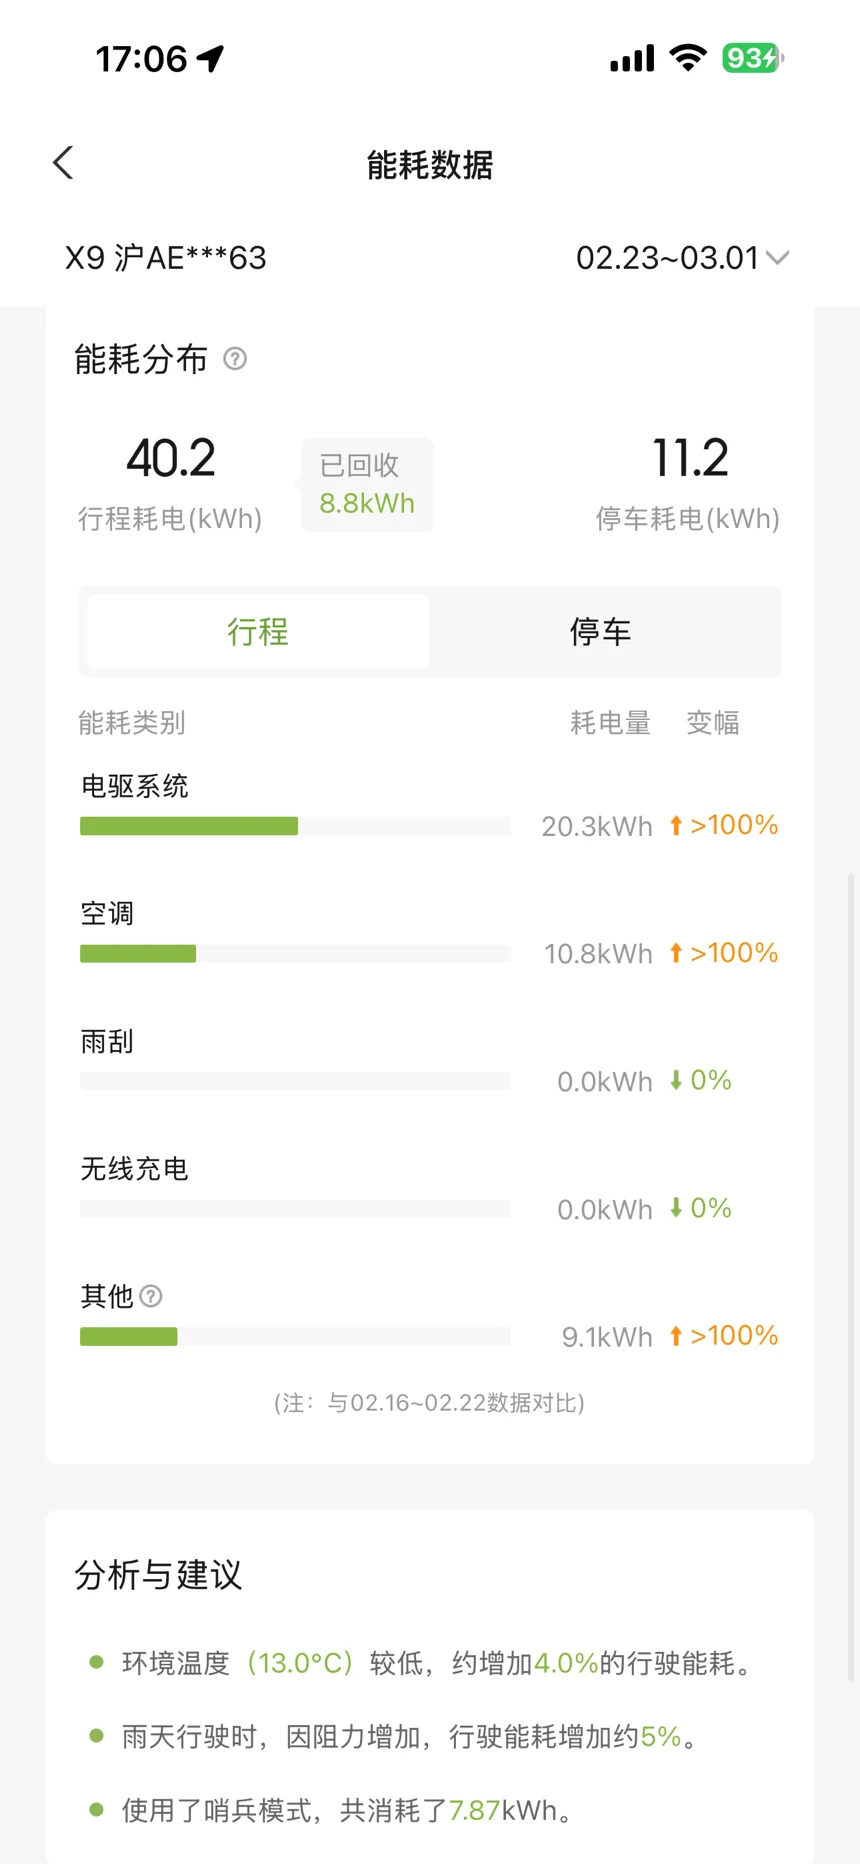Tap the location arrow beside the time

[211, 58]
